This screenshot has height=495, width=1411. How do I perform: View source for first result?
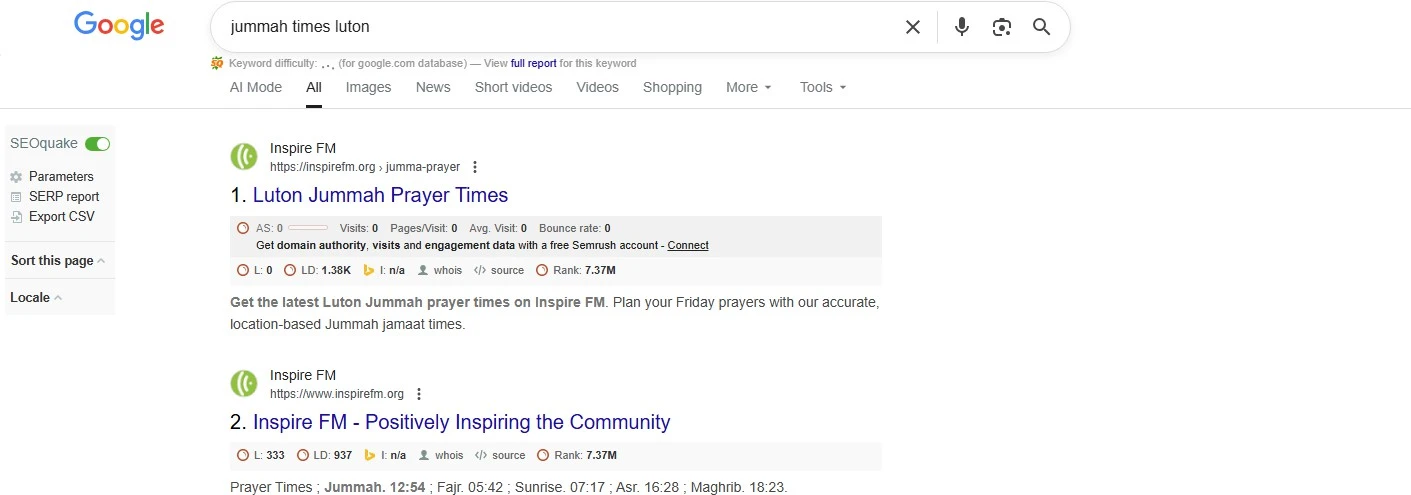point(499,270)
